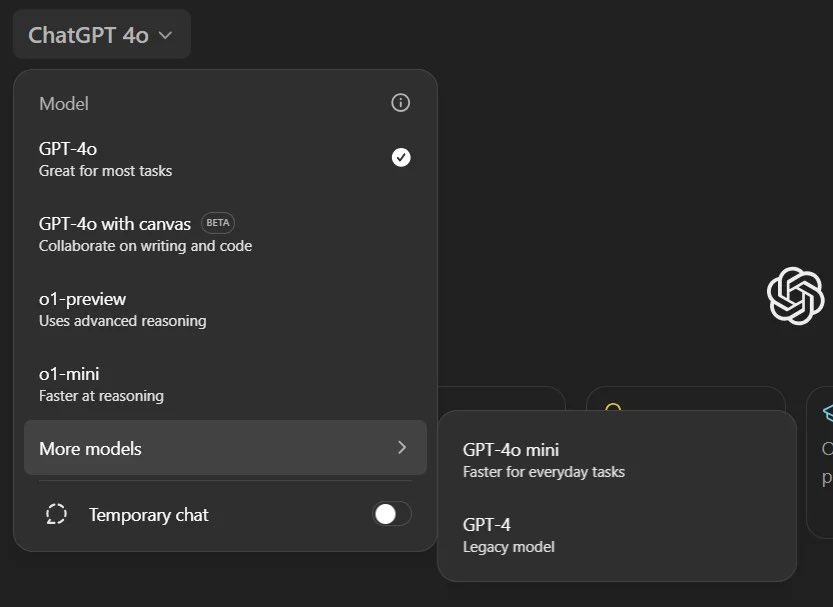Expand the More models submenu
Viewport: 833px width, 607px height.
(225, 448)
